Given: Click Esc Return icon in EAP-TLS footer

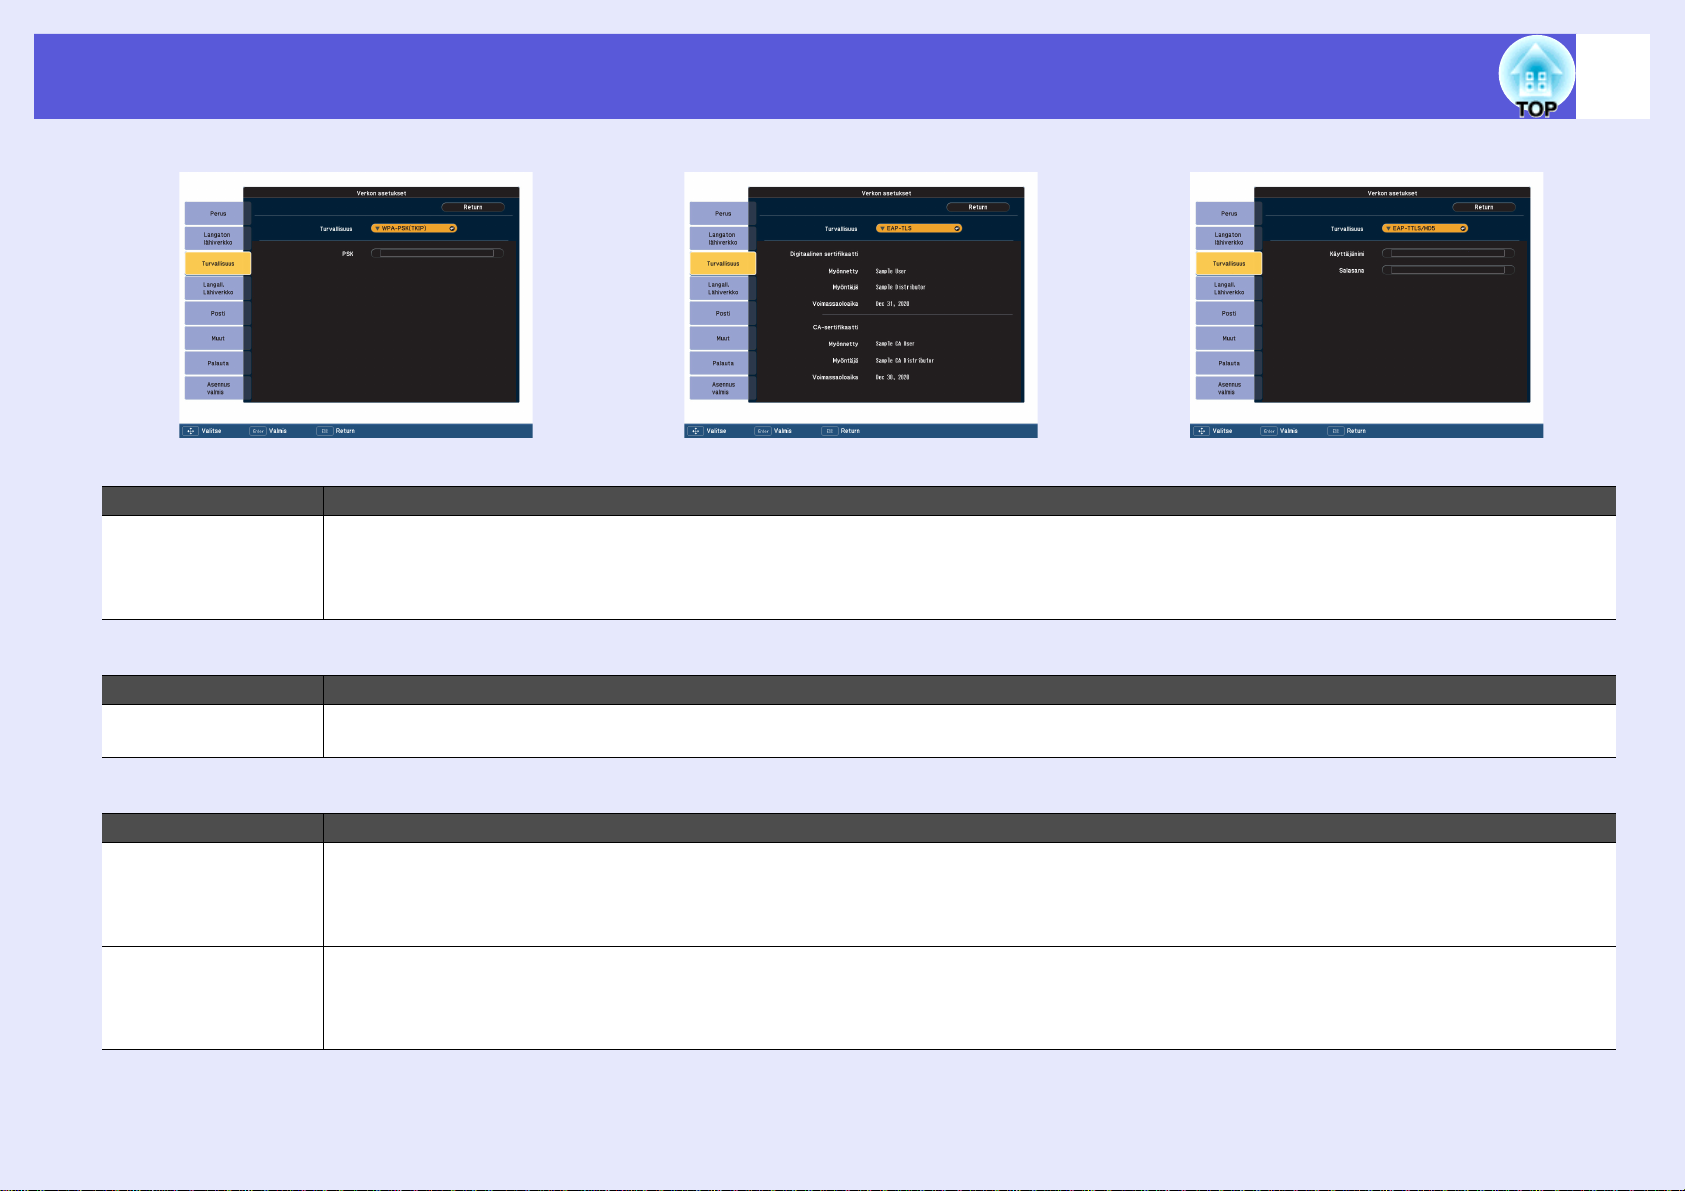Looking at the screenshot, I should tap(829, 431).
